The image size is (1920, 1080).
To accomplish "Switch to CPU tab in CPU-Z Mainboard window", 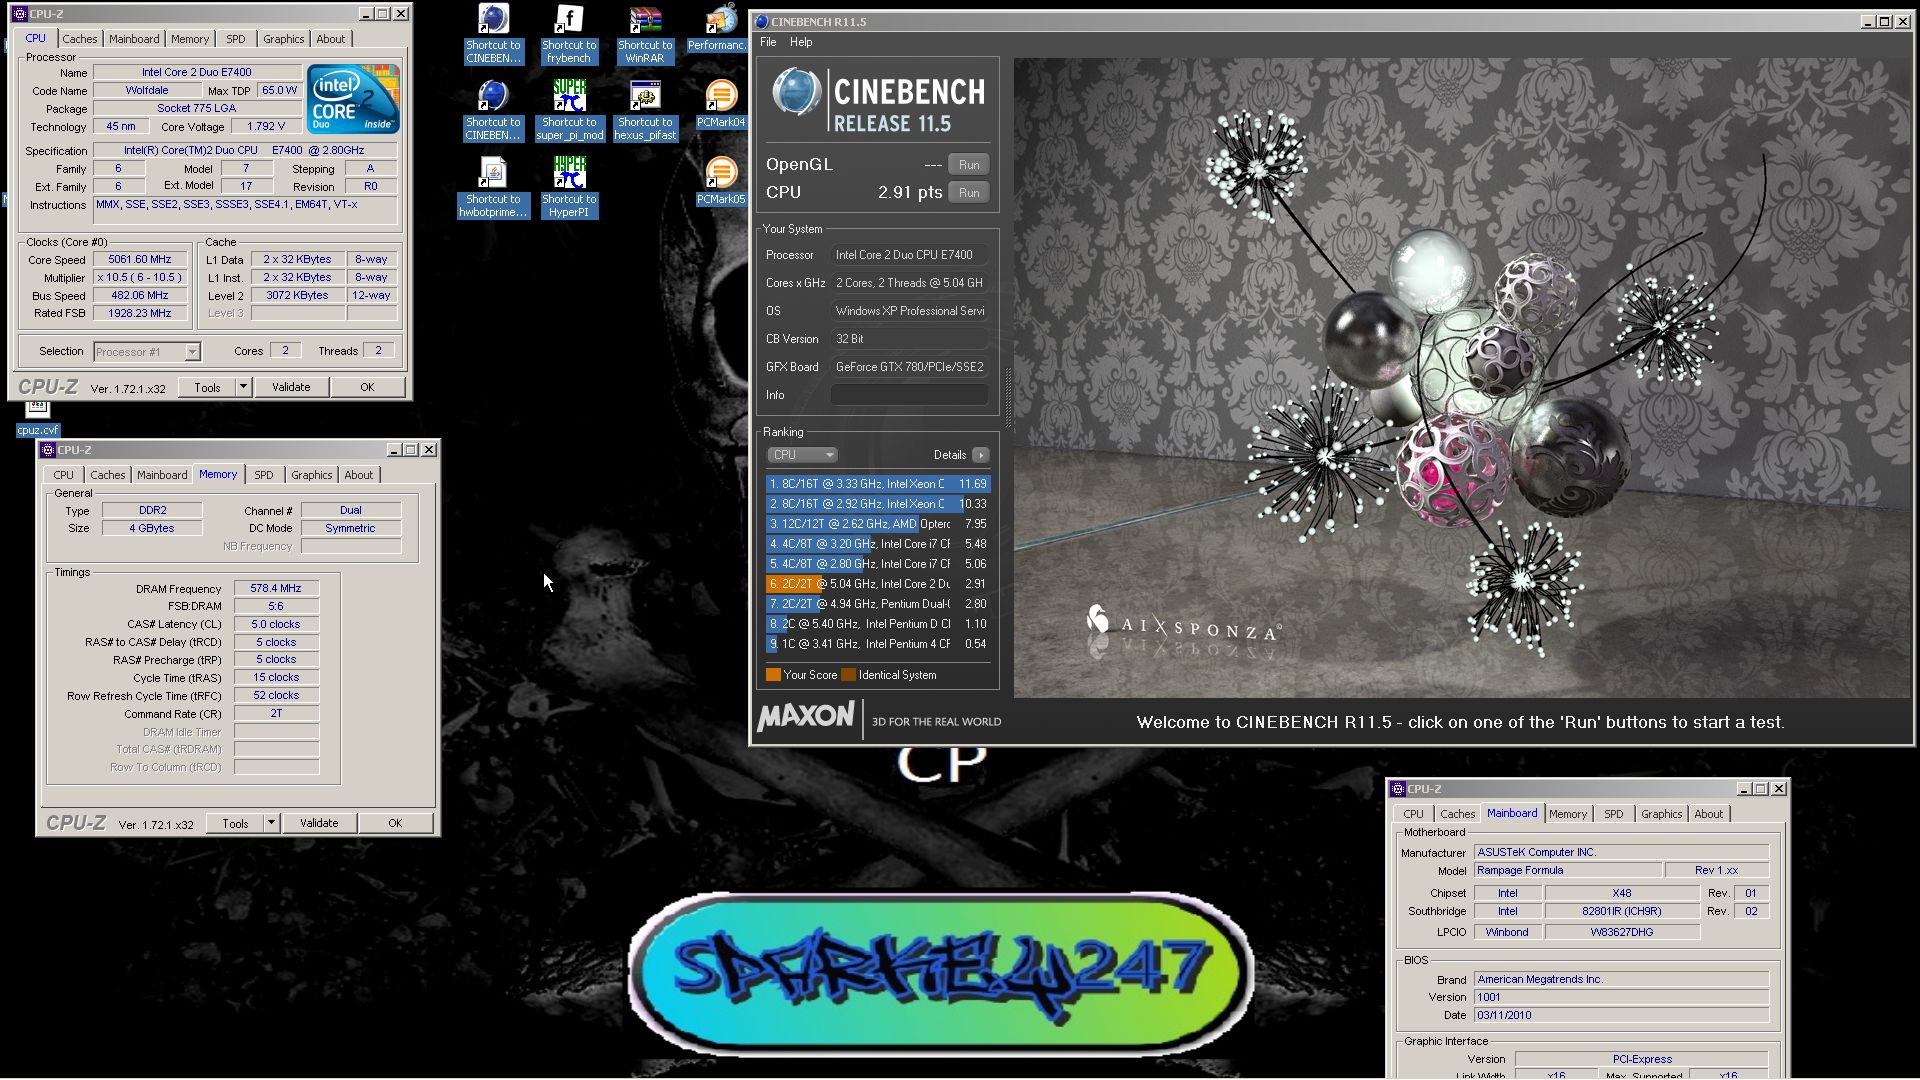I will pos(1413,814).
